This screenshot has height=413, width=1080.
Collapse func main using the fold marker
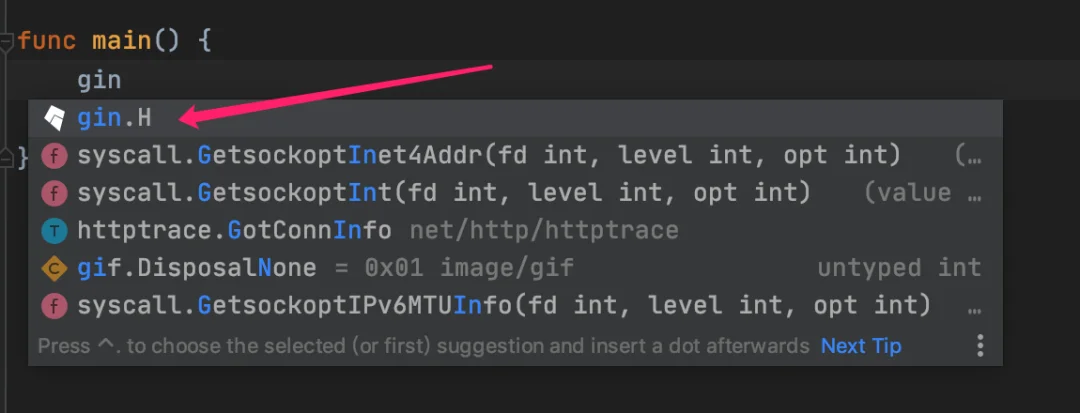coord(6,43)
